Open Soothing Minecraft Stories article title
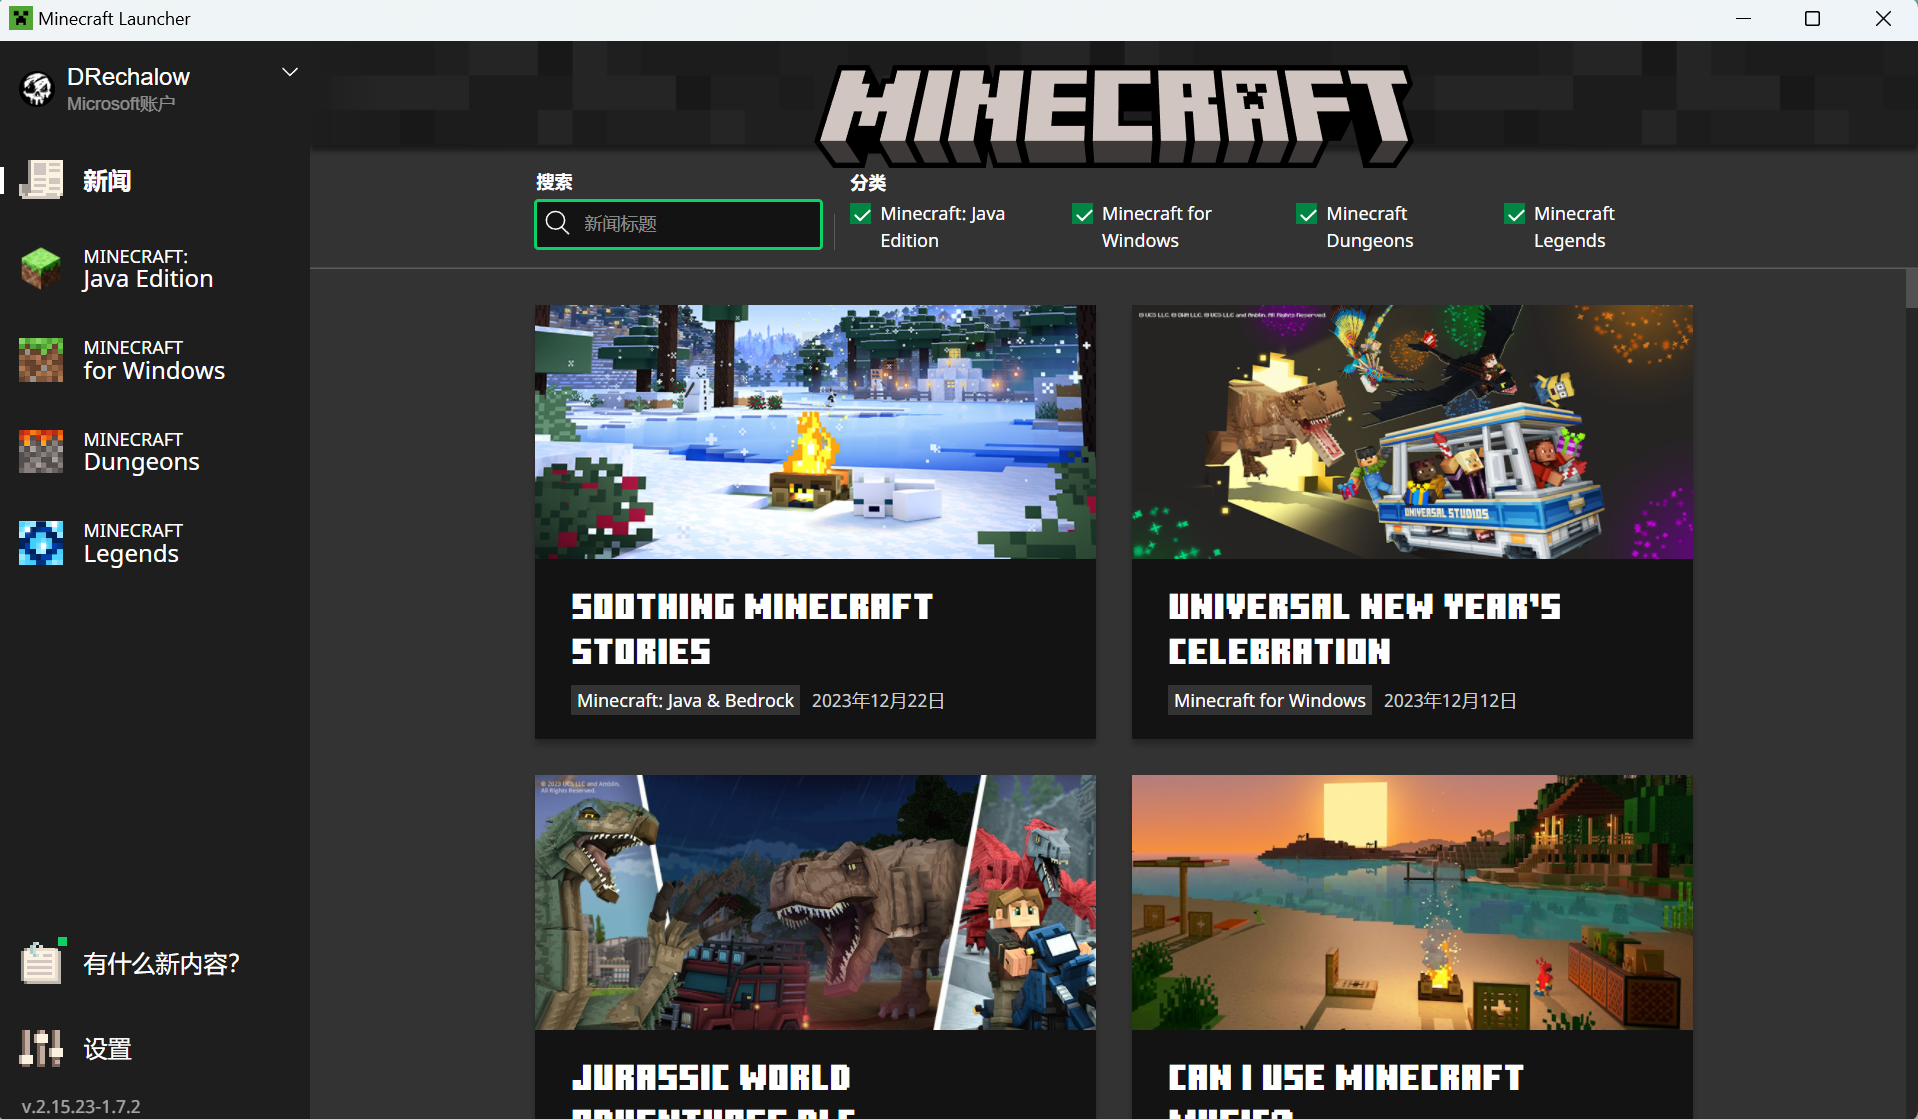1918x1119 pixels. coord(751,629)
